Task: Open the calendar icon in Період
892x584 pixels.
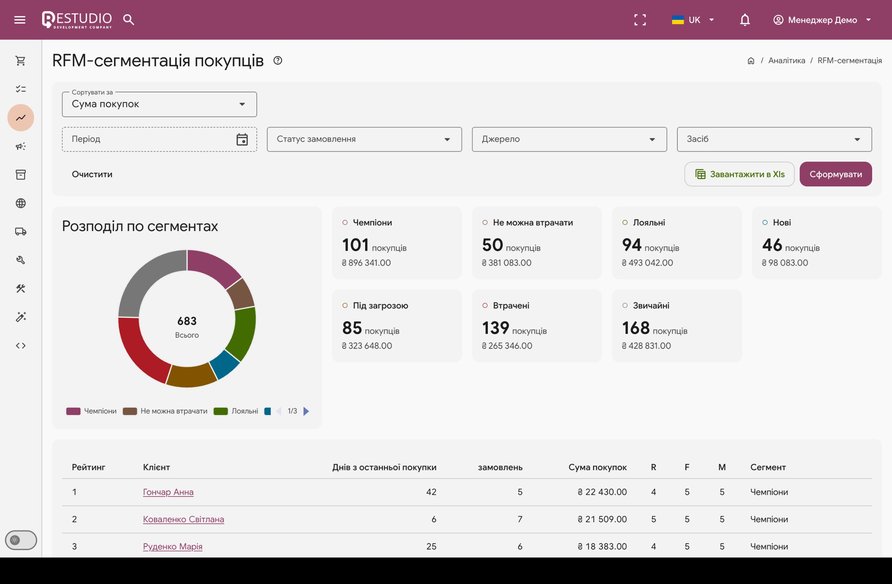Action: pyautogui.click(x=242, y=139)
